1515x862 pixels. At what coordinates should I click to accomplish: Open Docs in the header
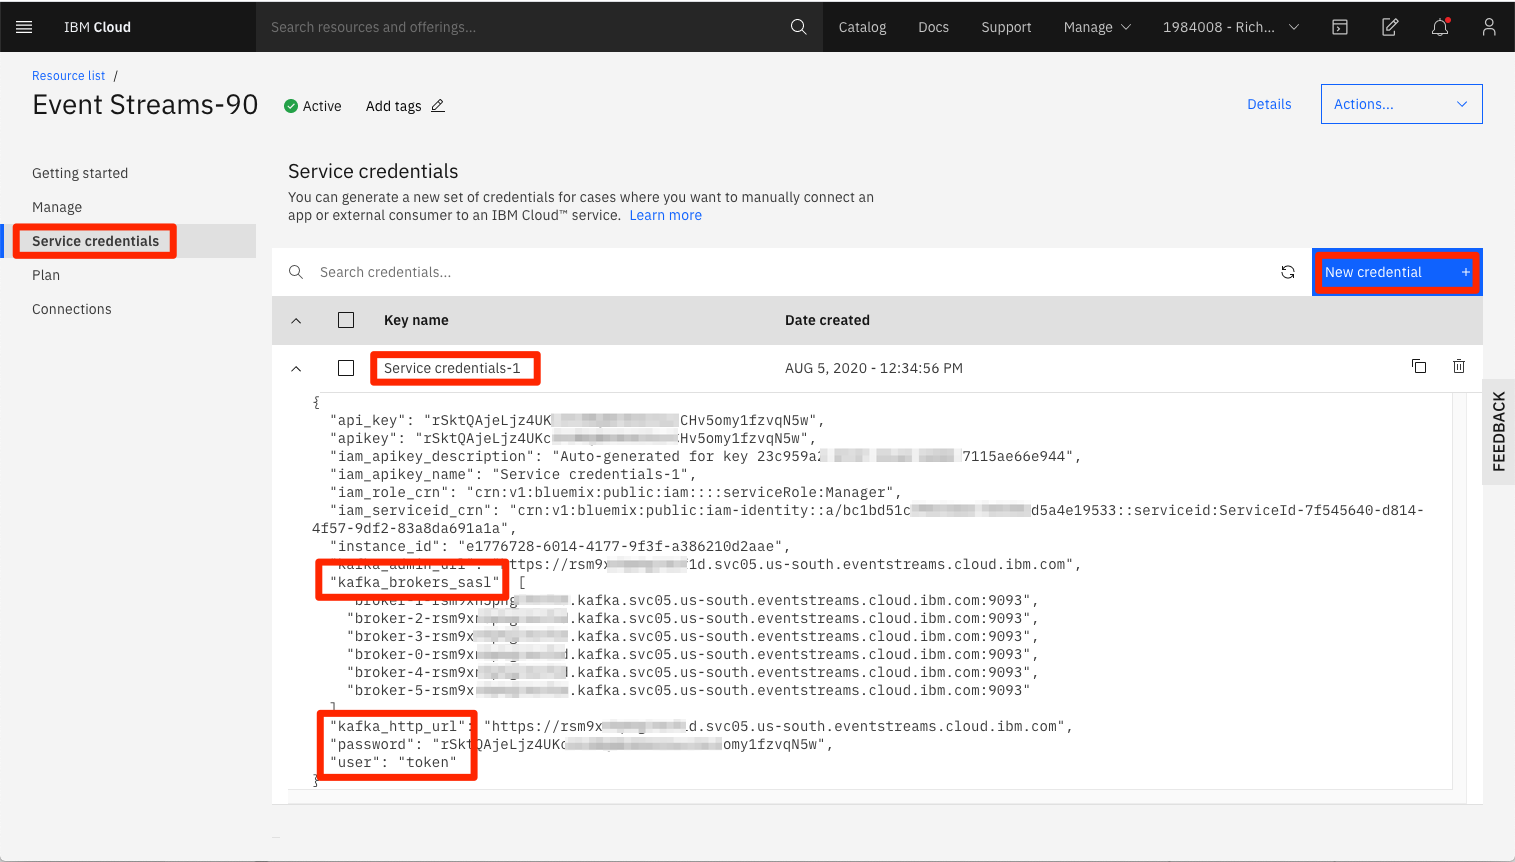[933, 27]
